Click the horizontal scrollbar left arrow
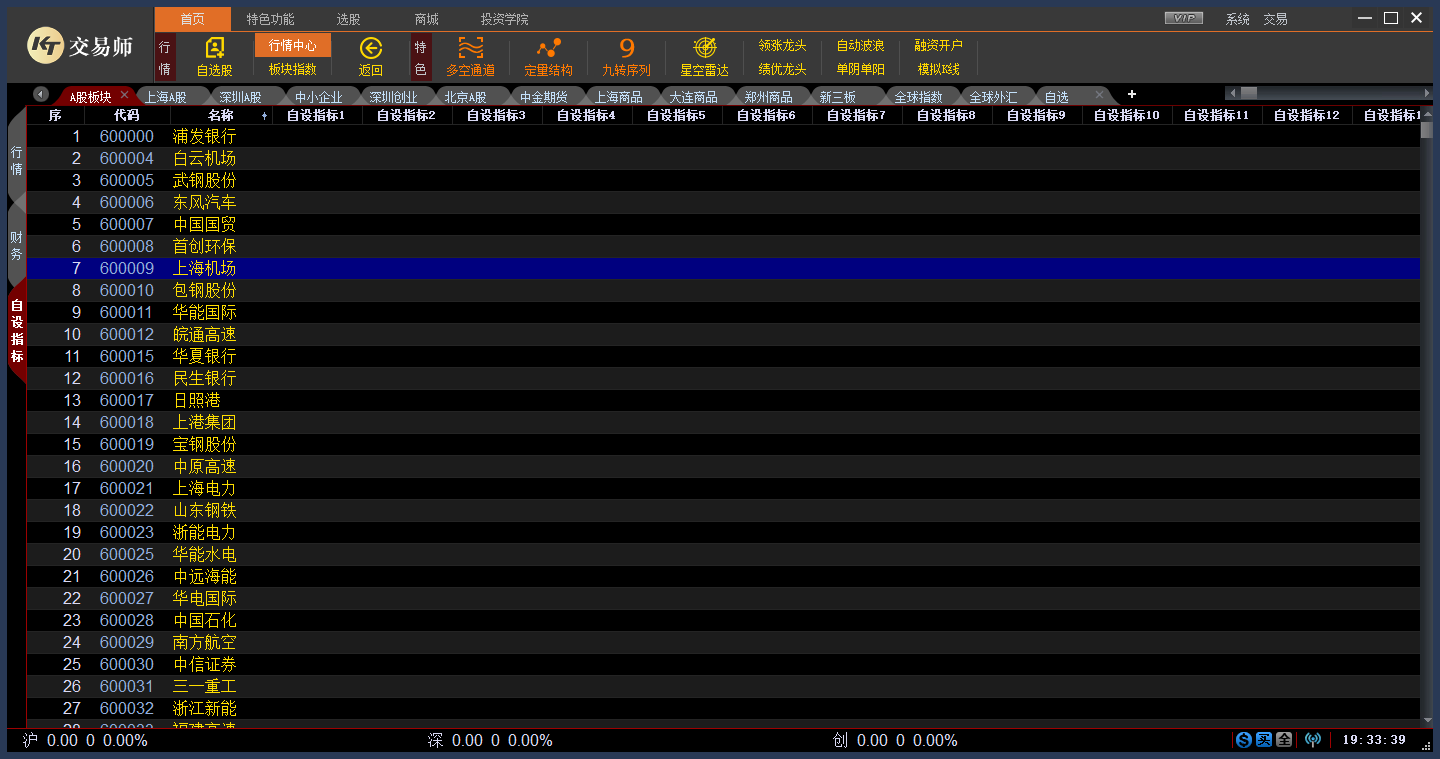 coord(1233,93)
